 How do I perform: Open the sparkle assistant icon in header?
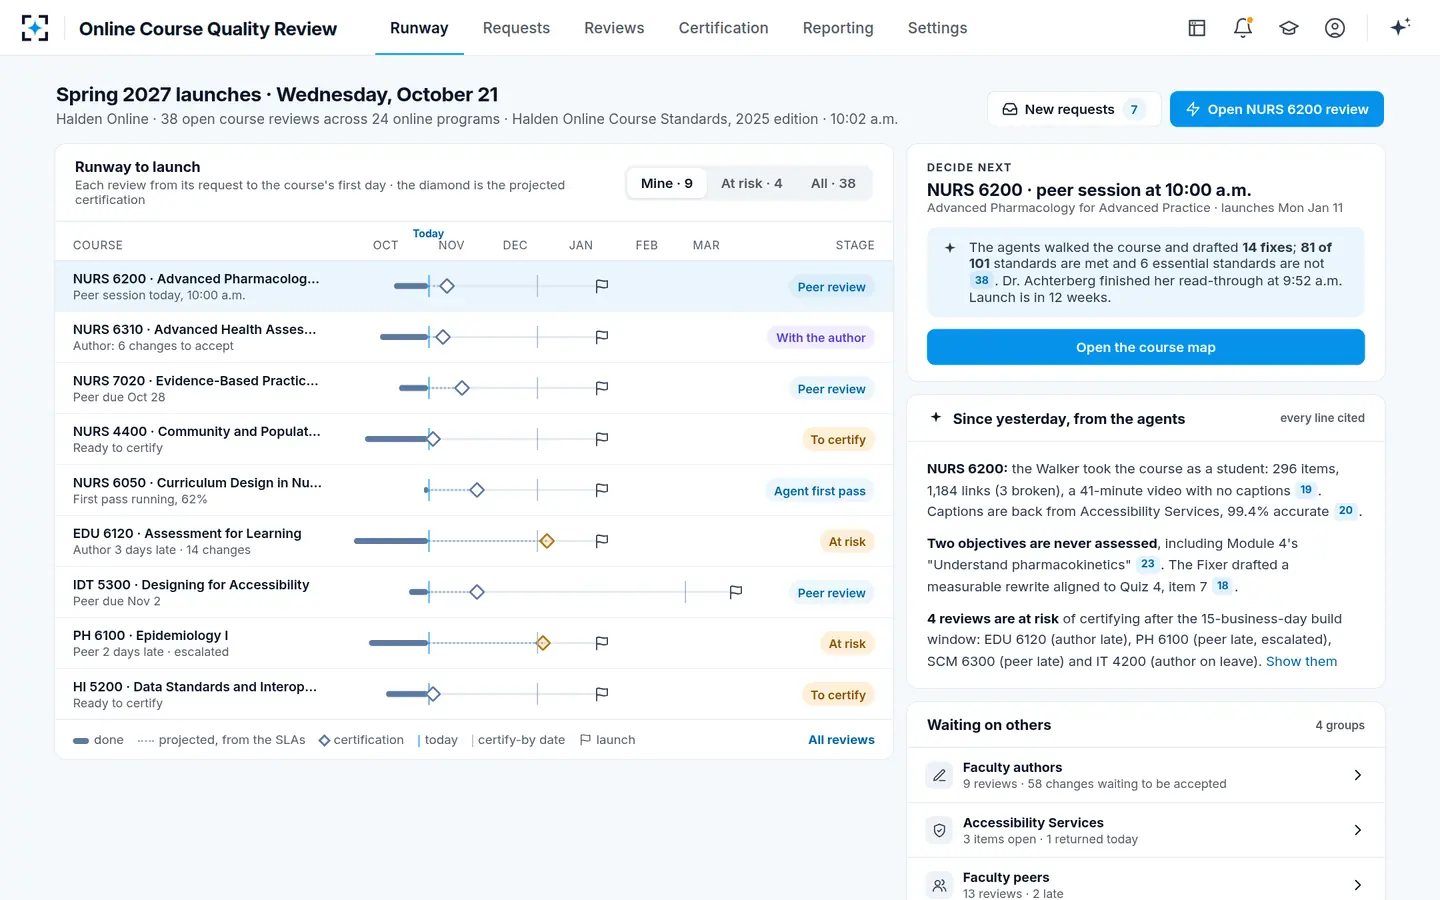(x=1400, y=28)
